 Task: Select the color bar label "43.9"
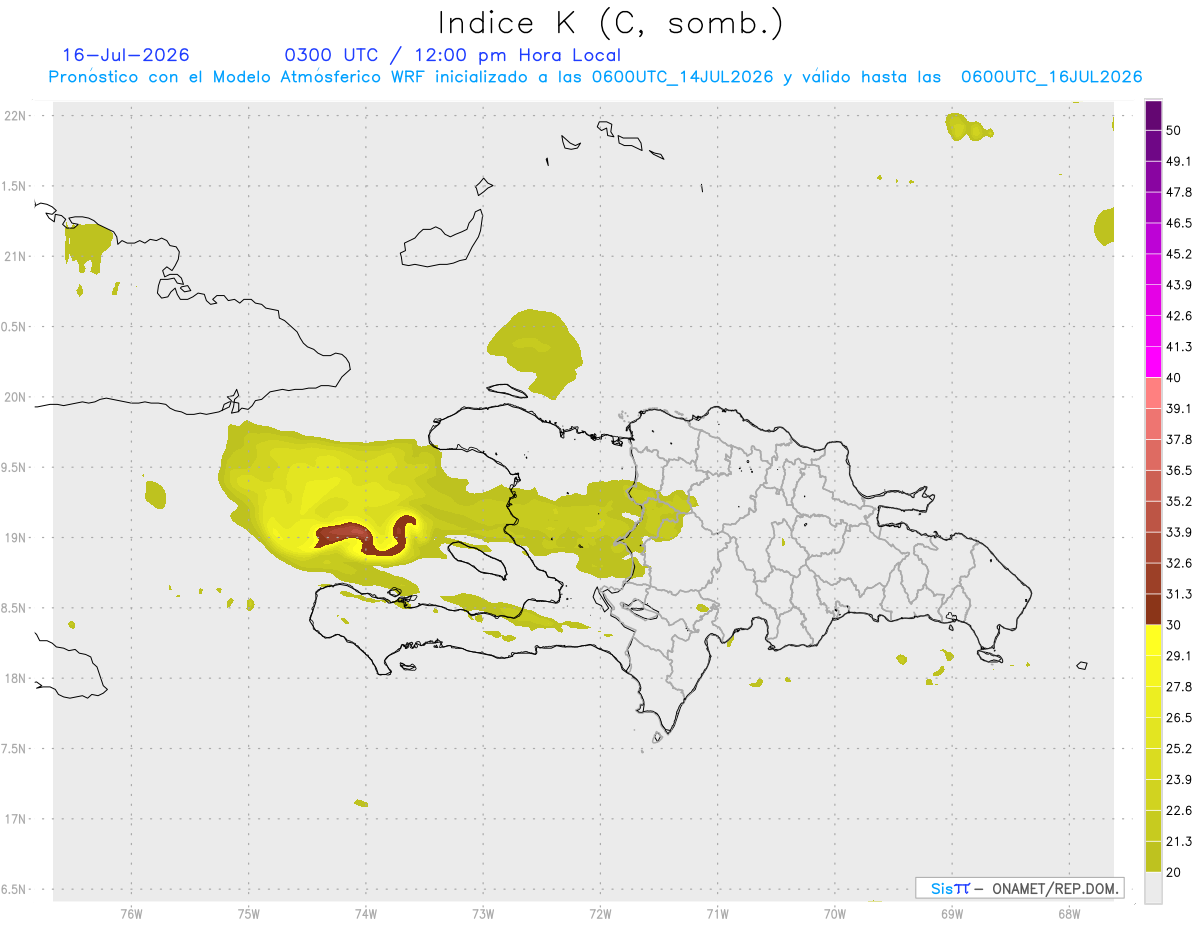pos(1179,285)
